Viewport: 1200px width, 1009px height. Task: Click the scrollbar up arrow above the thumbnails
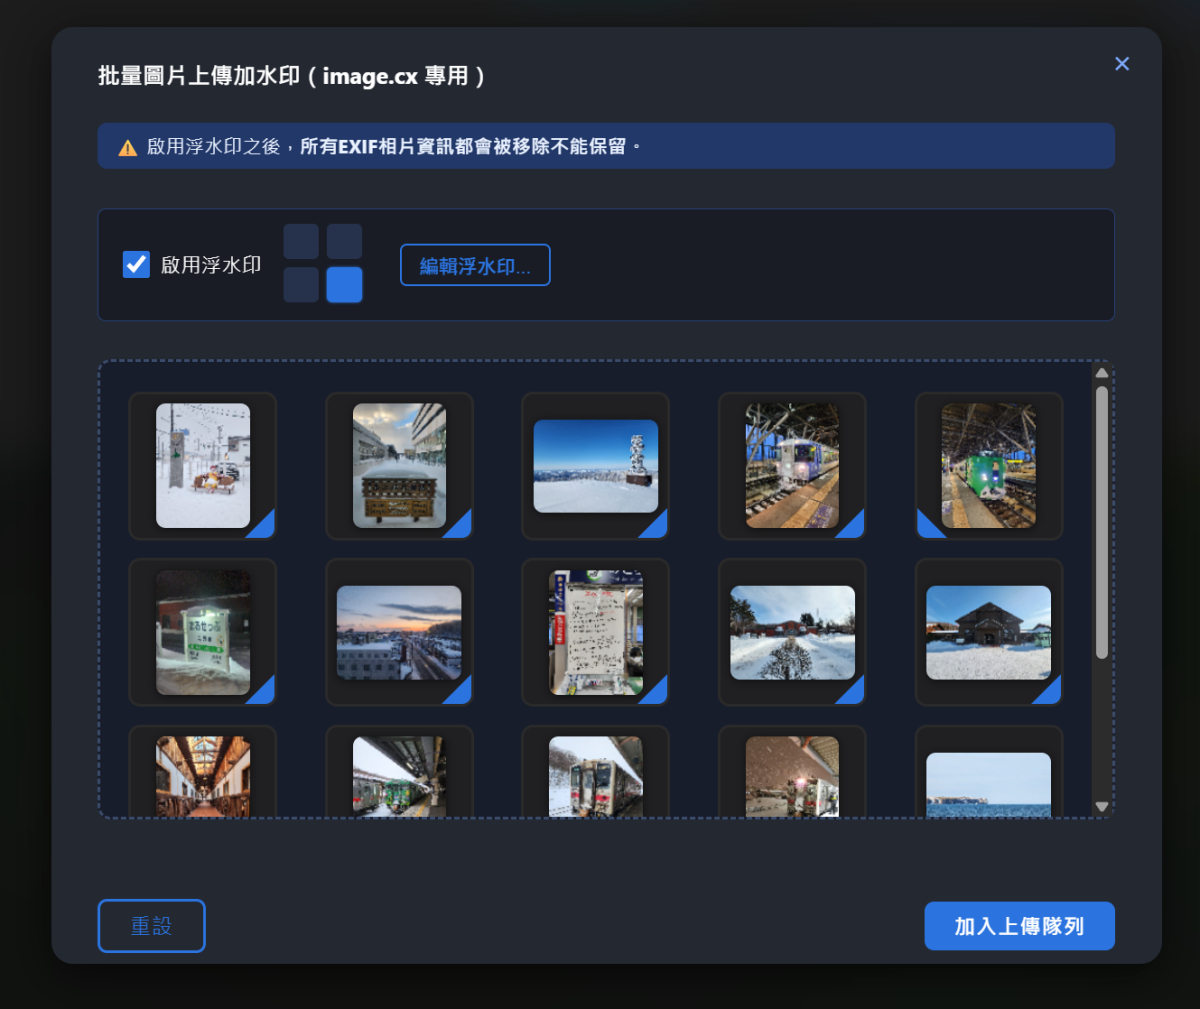click(x=1100, y=371)
